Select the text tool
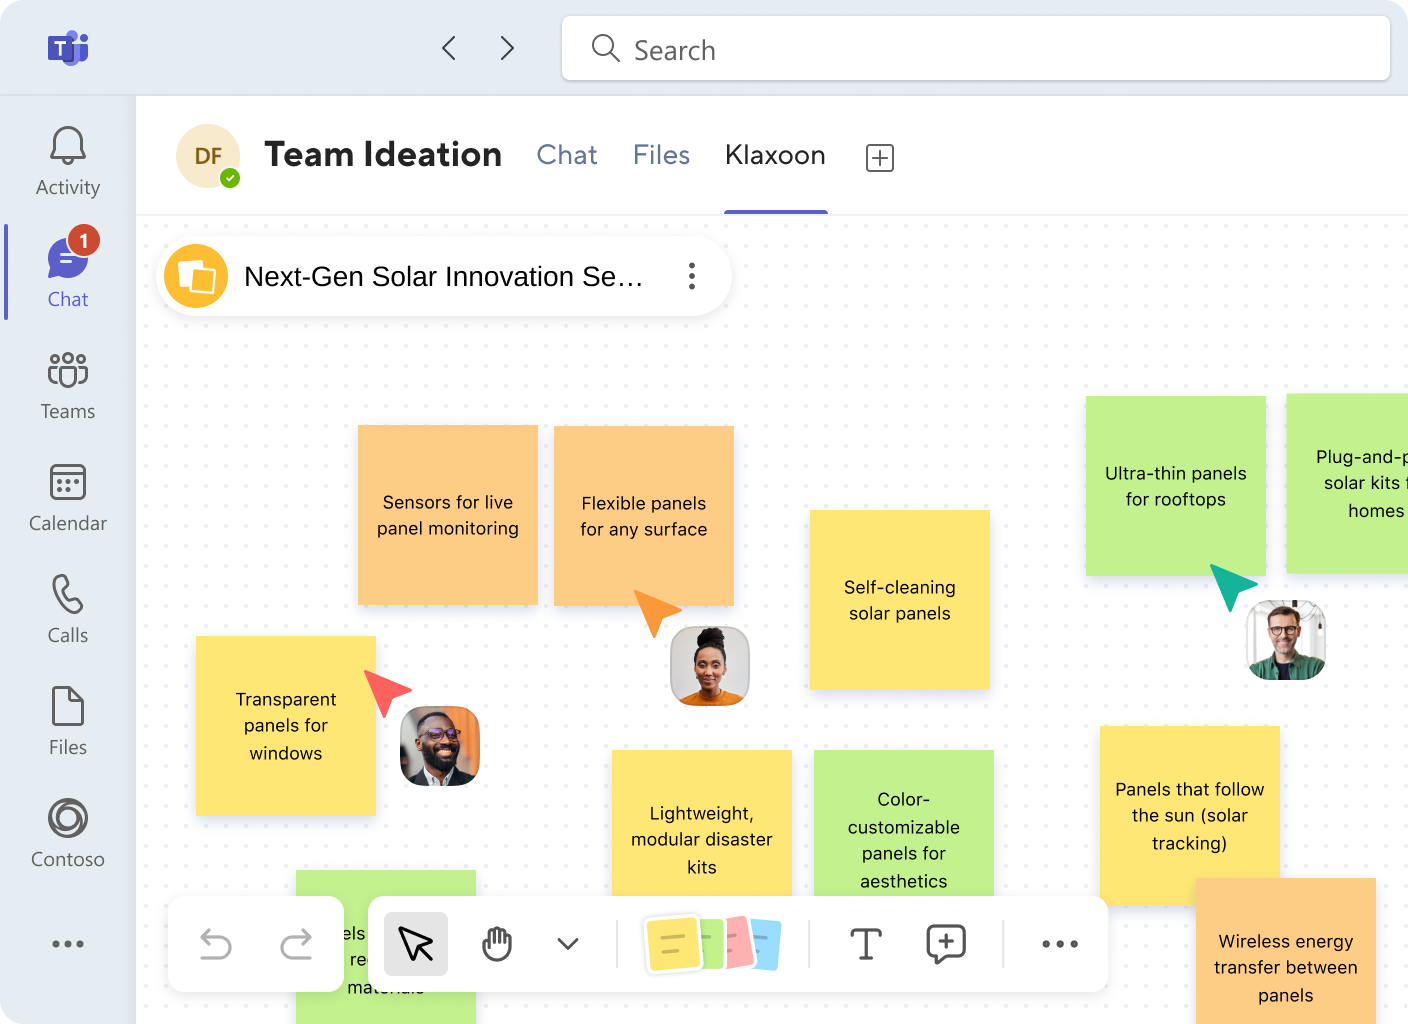 pos(866,943)
